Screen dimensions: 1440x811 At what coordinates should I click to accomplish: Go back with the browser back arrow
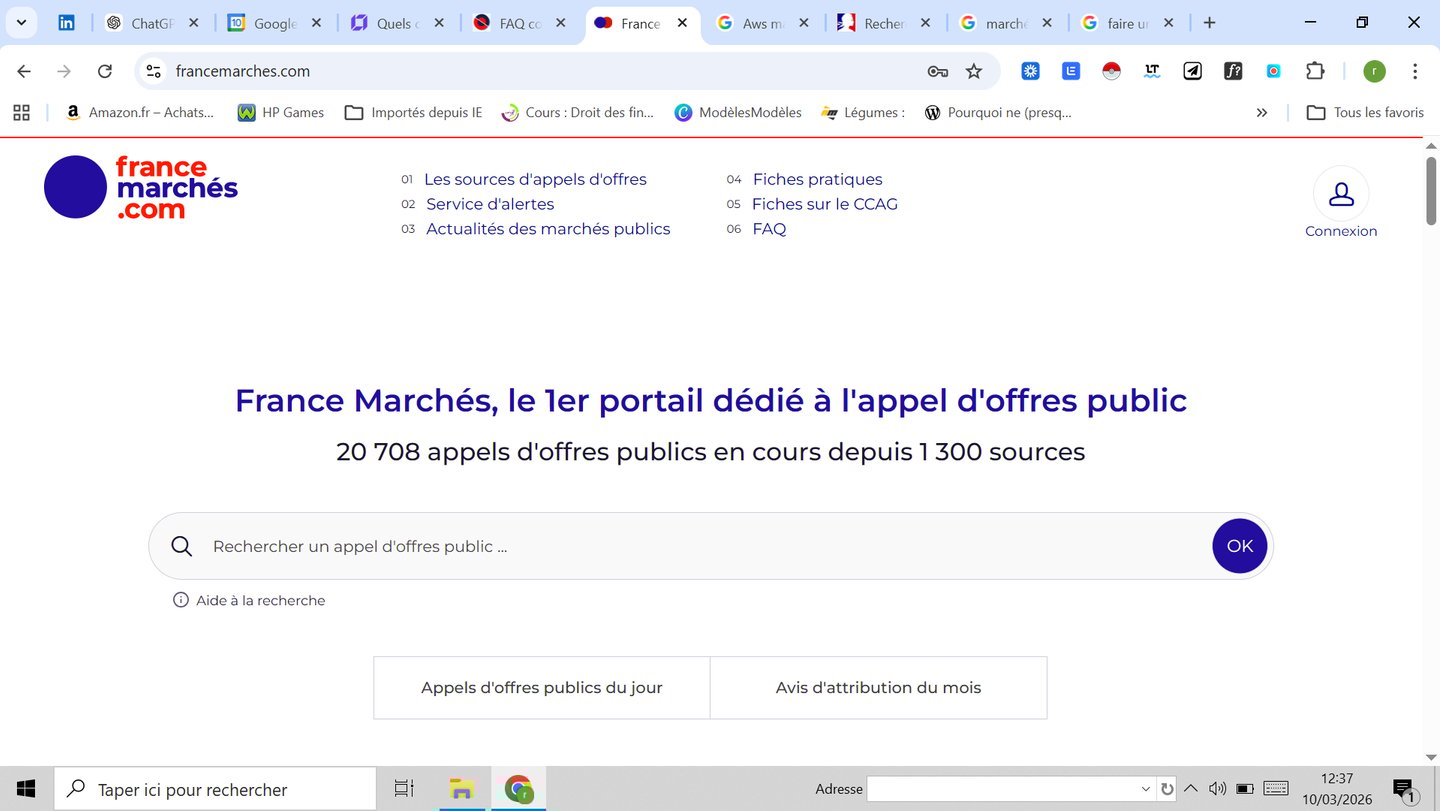coord(24,71)
